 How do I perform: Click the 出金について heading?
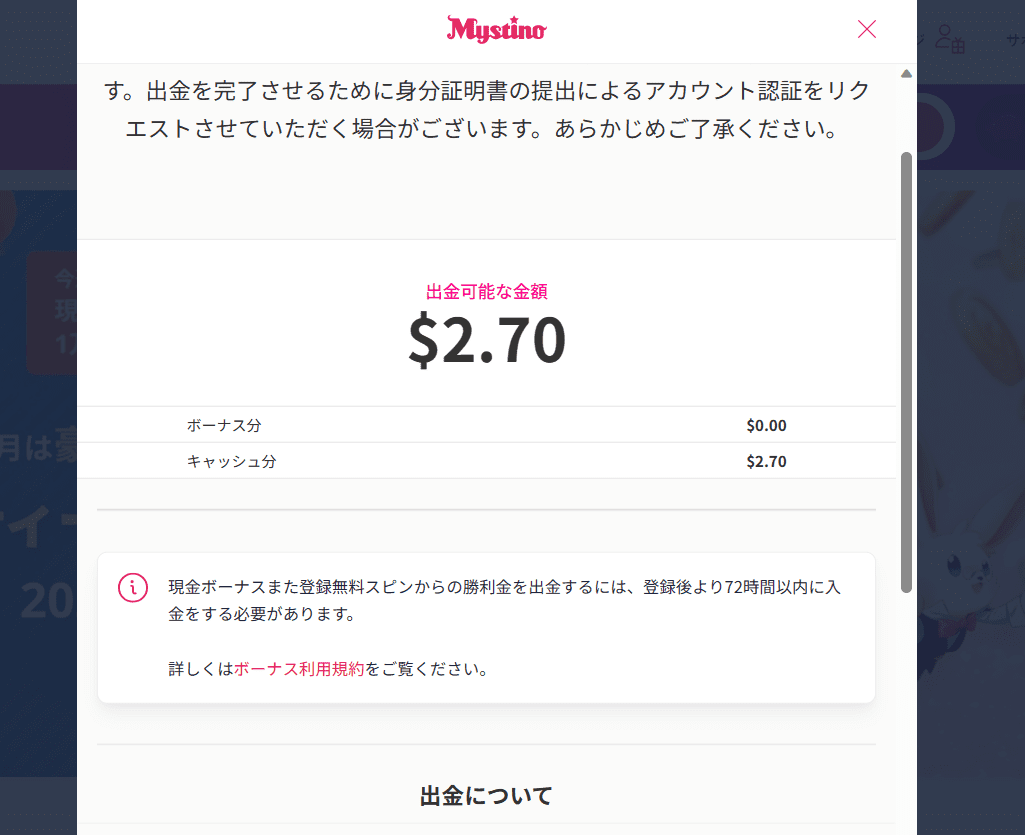click(x=486, y=796)
